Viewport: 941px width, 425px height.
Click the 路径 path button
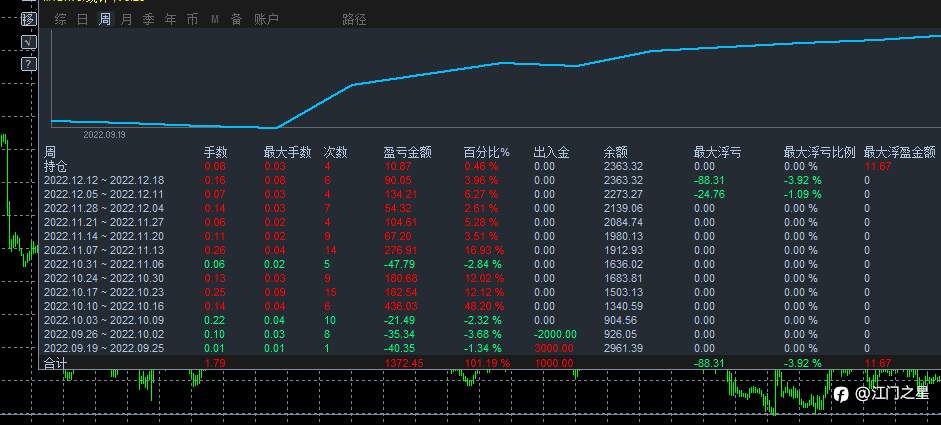tap(354, 19)
